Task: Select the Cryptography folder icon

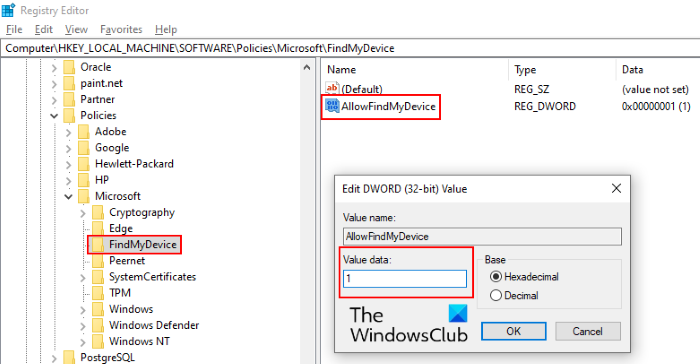Action: [x=98, y=212]
